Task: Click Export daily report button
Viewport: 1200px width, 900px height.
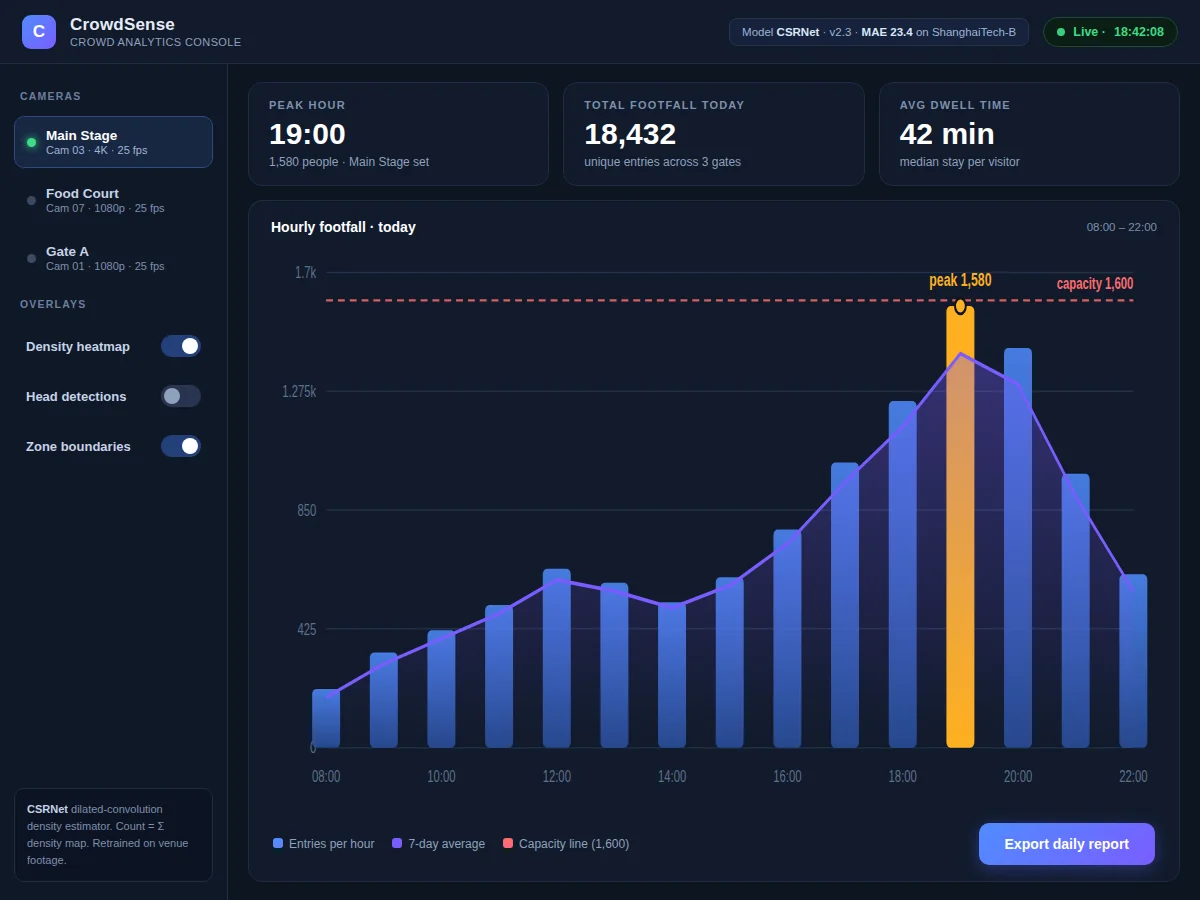Action: [1067, 844]
